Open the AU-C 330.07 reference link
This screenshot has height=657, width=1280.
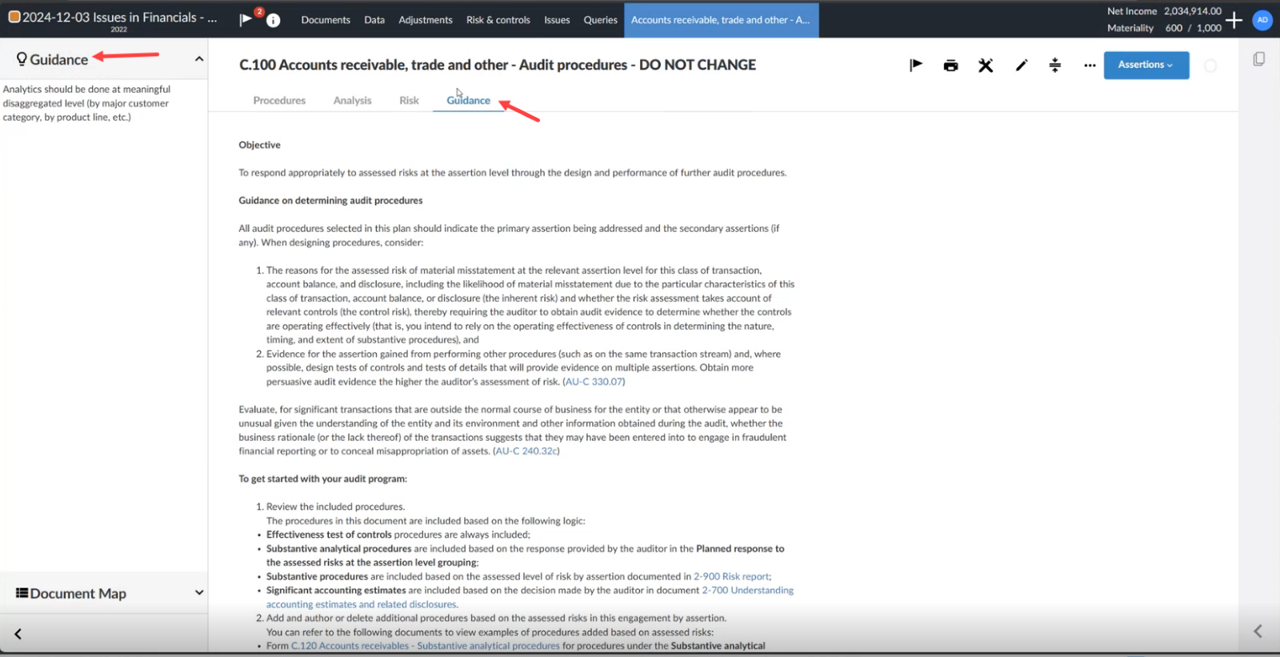tap(594, 382)
